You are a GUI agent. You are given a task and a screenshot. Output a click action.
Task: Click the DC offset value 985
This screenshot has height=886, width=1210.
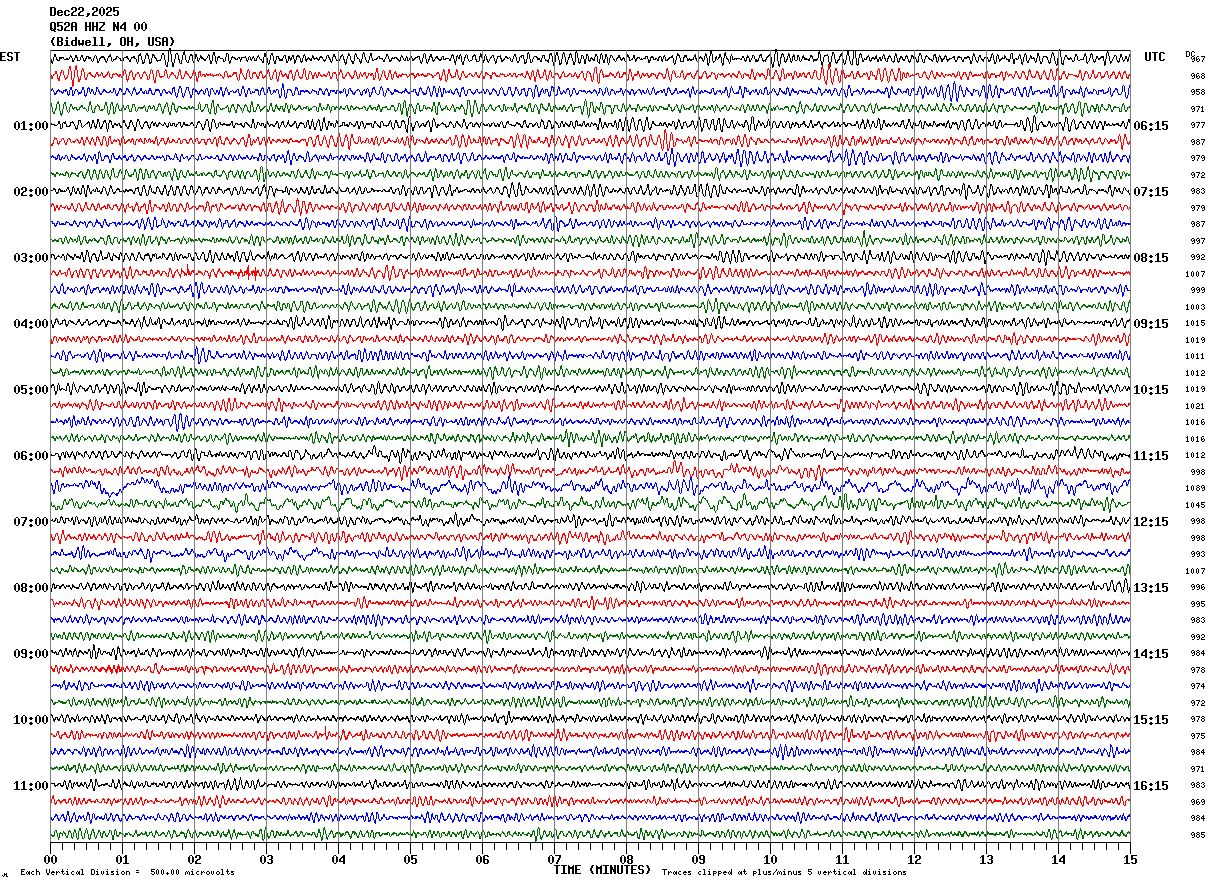pos(1197,835)
